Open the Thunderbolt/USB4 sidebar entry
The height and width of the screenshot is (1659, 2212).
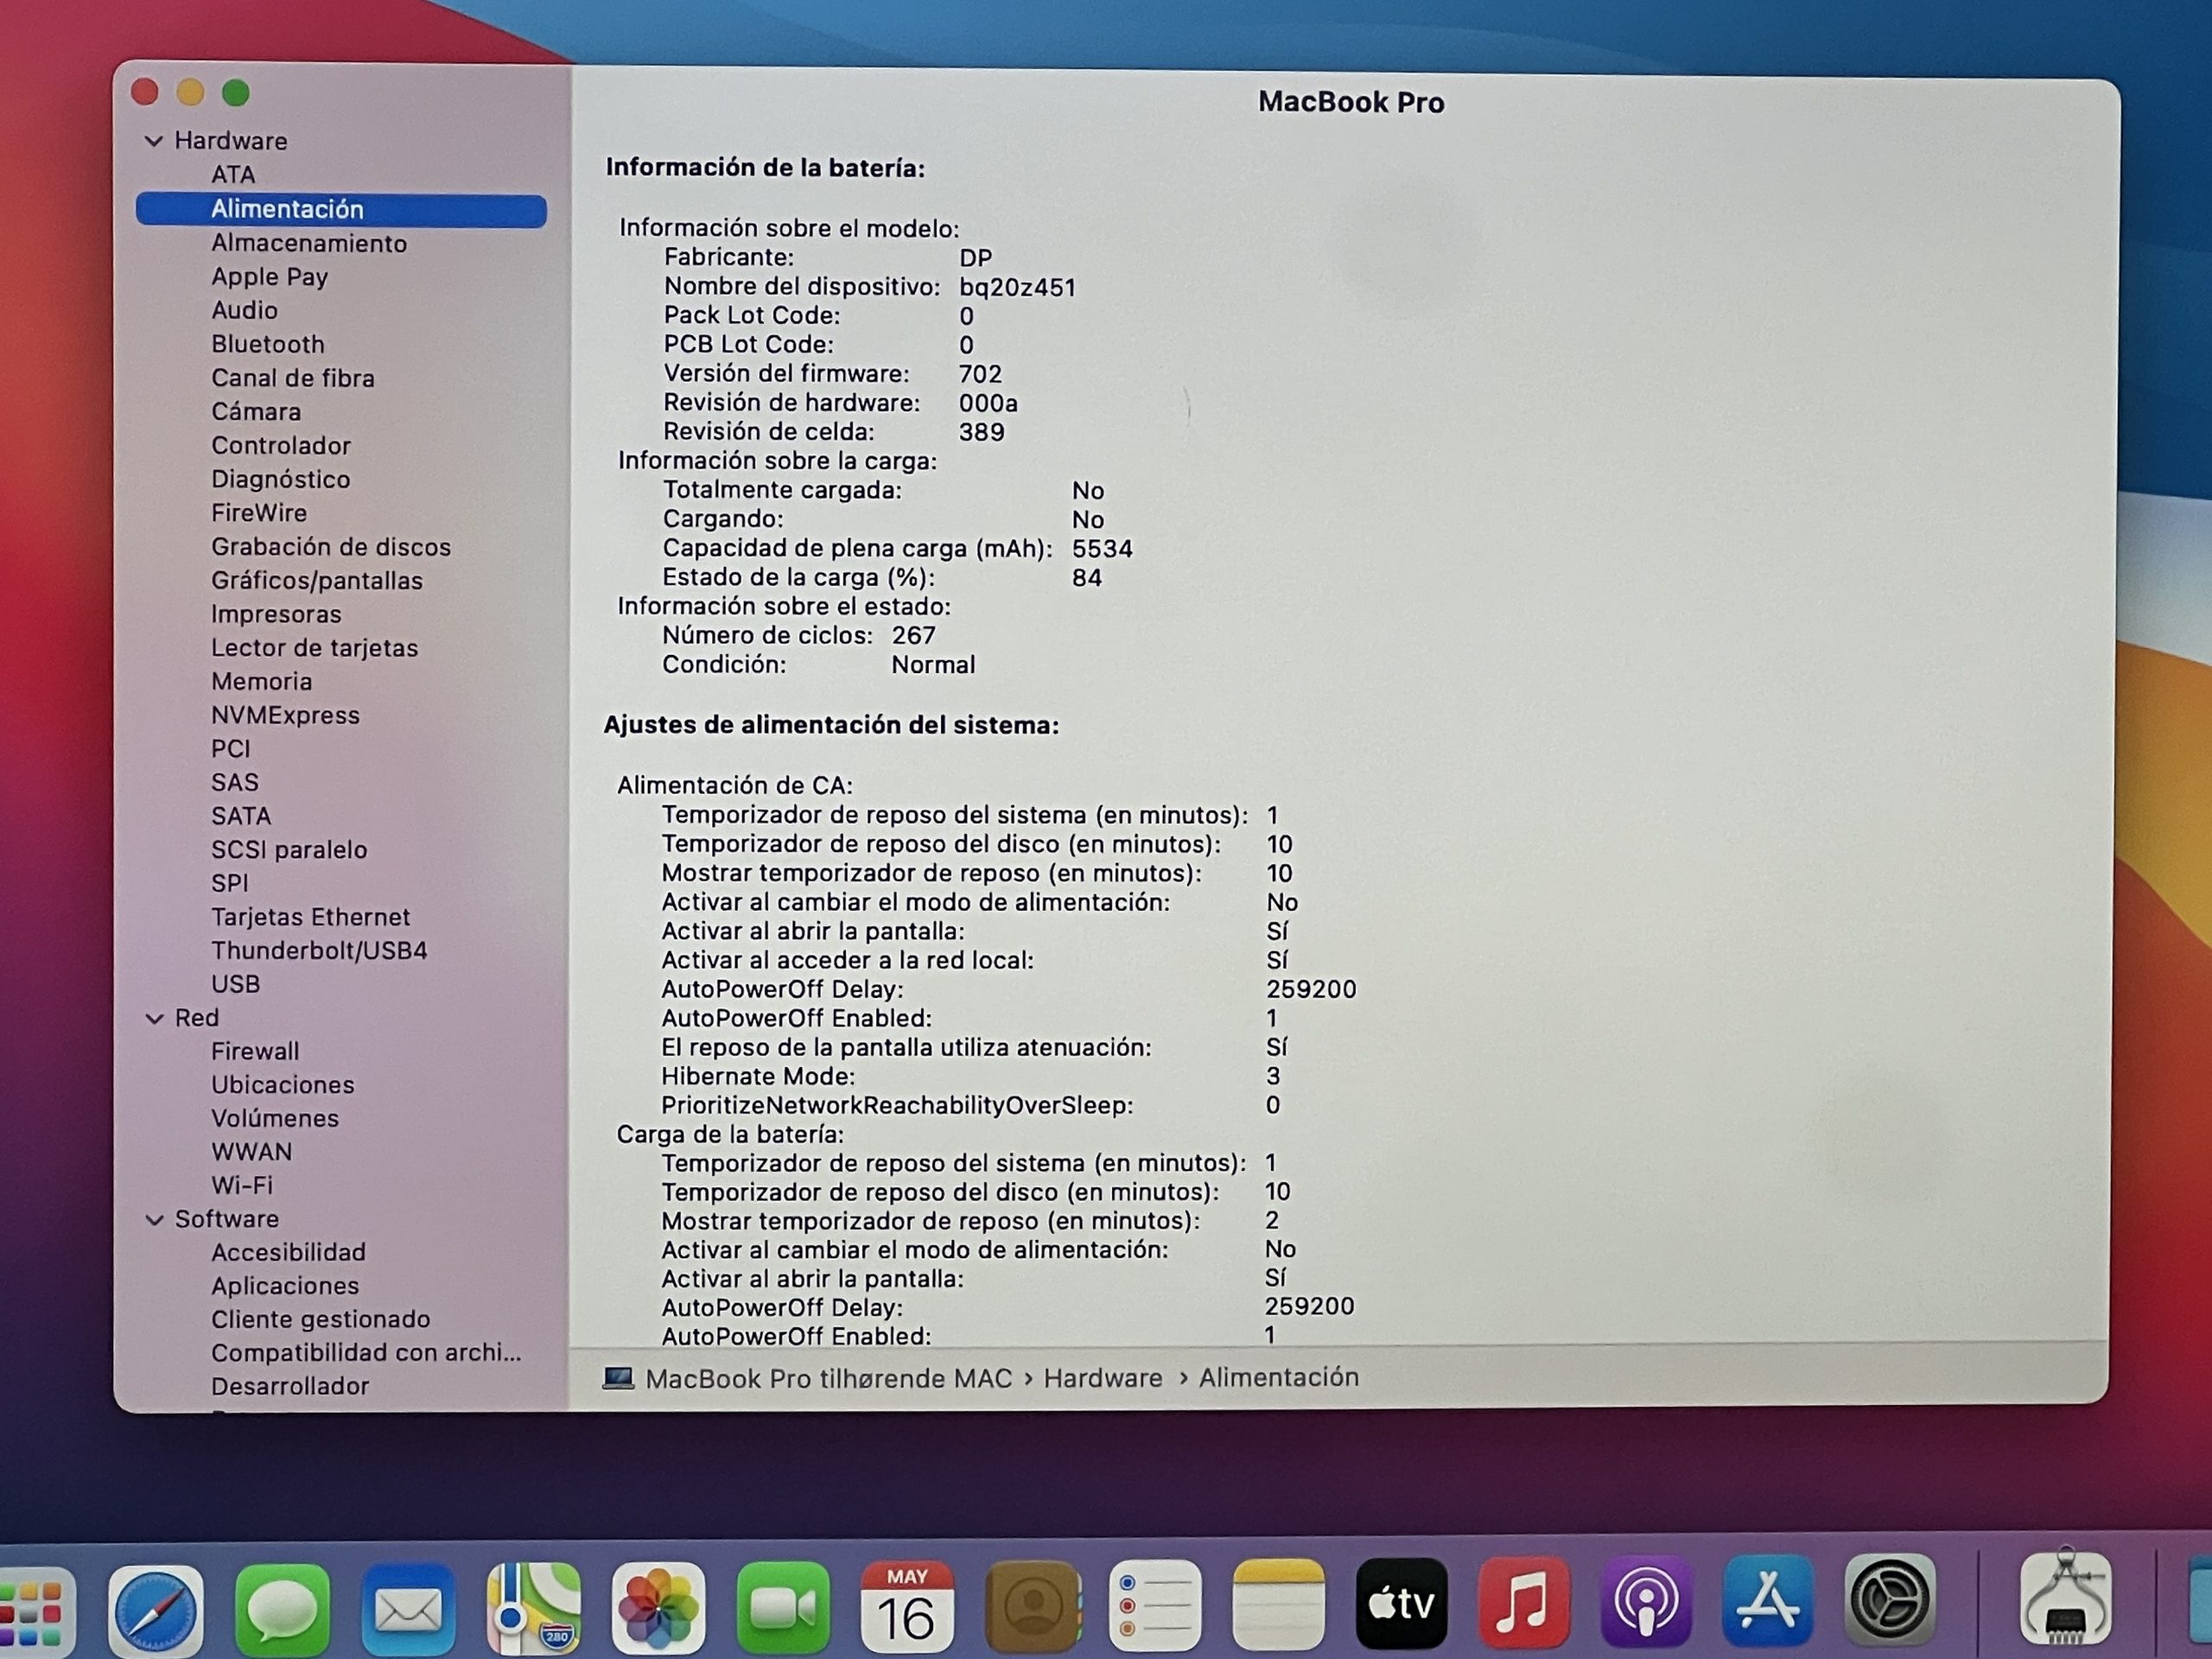coord(318,950)
